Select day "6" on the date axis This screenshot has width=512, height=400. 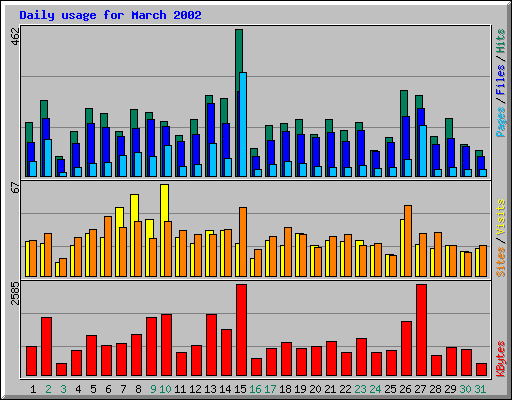108,389
